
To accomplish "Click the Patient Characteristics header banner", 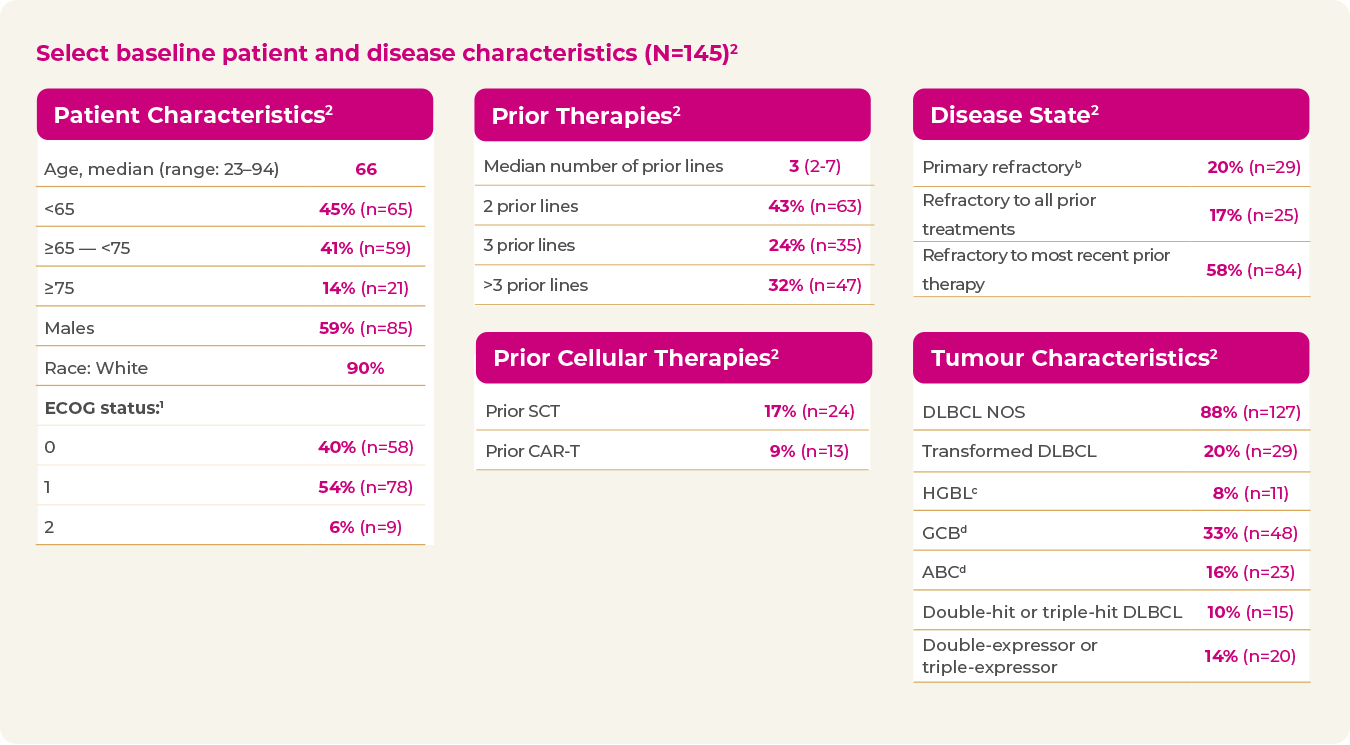I will click(234, 115).
